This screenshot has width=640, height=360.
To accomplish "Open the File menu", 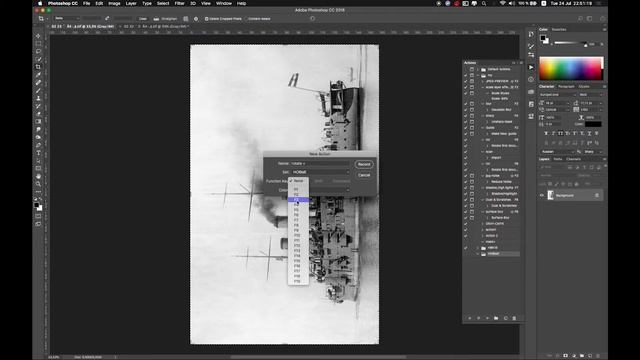I will tap(87, 3).
